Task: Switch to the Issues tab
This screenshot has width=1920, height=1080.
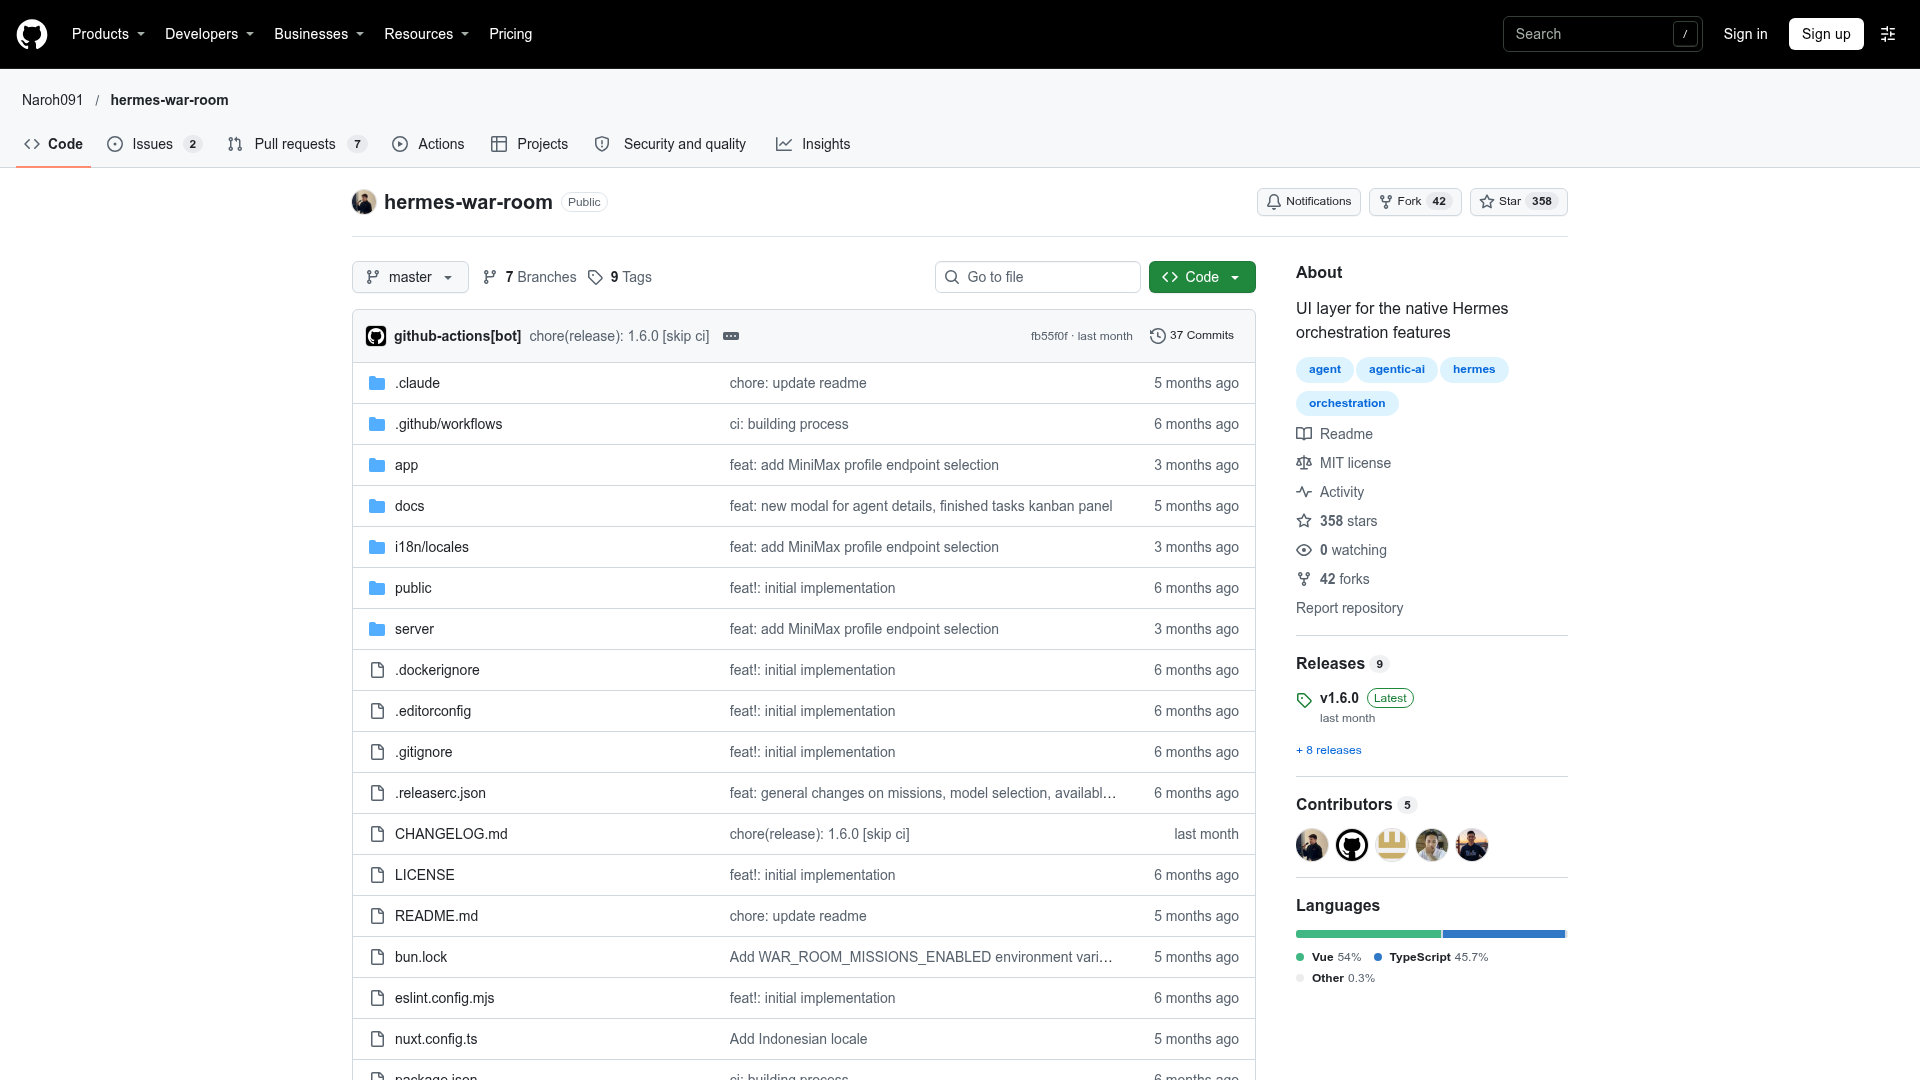Action: pyautogui.click(x=154, y=144)
